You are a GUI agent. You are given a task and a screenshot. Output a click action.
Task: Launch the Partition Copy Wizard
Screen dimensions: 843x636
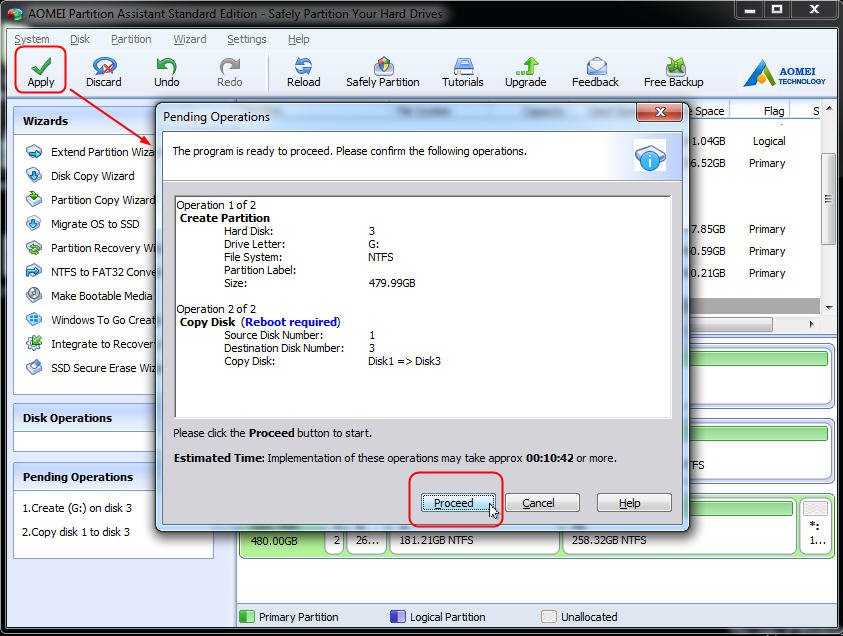click(x=90, y=200)
